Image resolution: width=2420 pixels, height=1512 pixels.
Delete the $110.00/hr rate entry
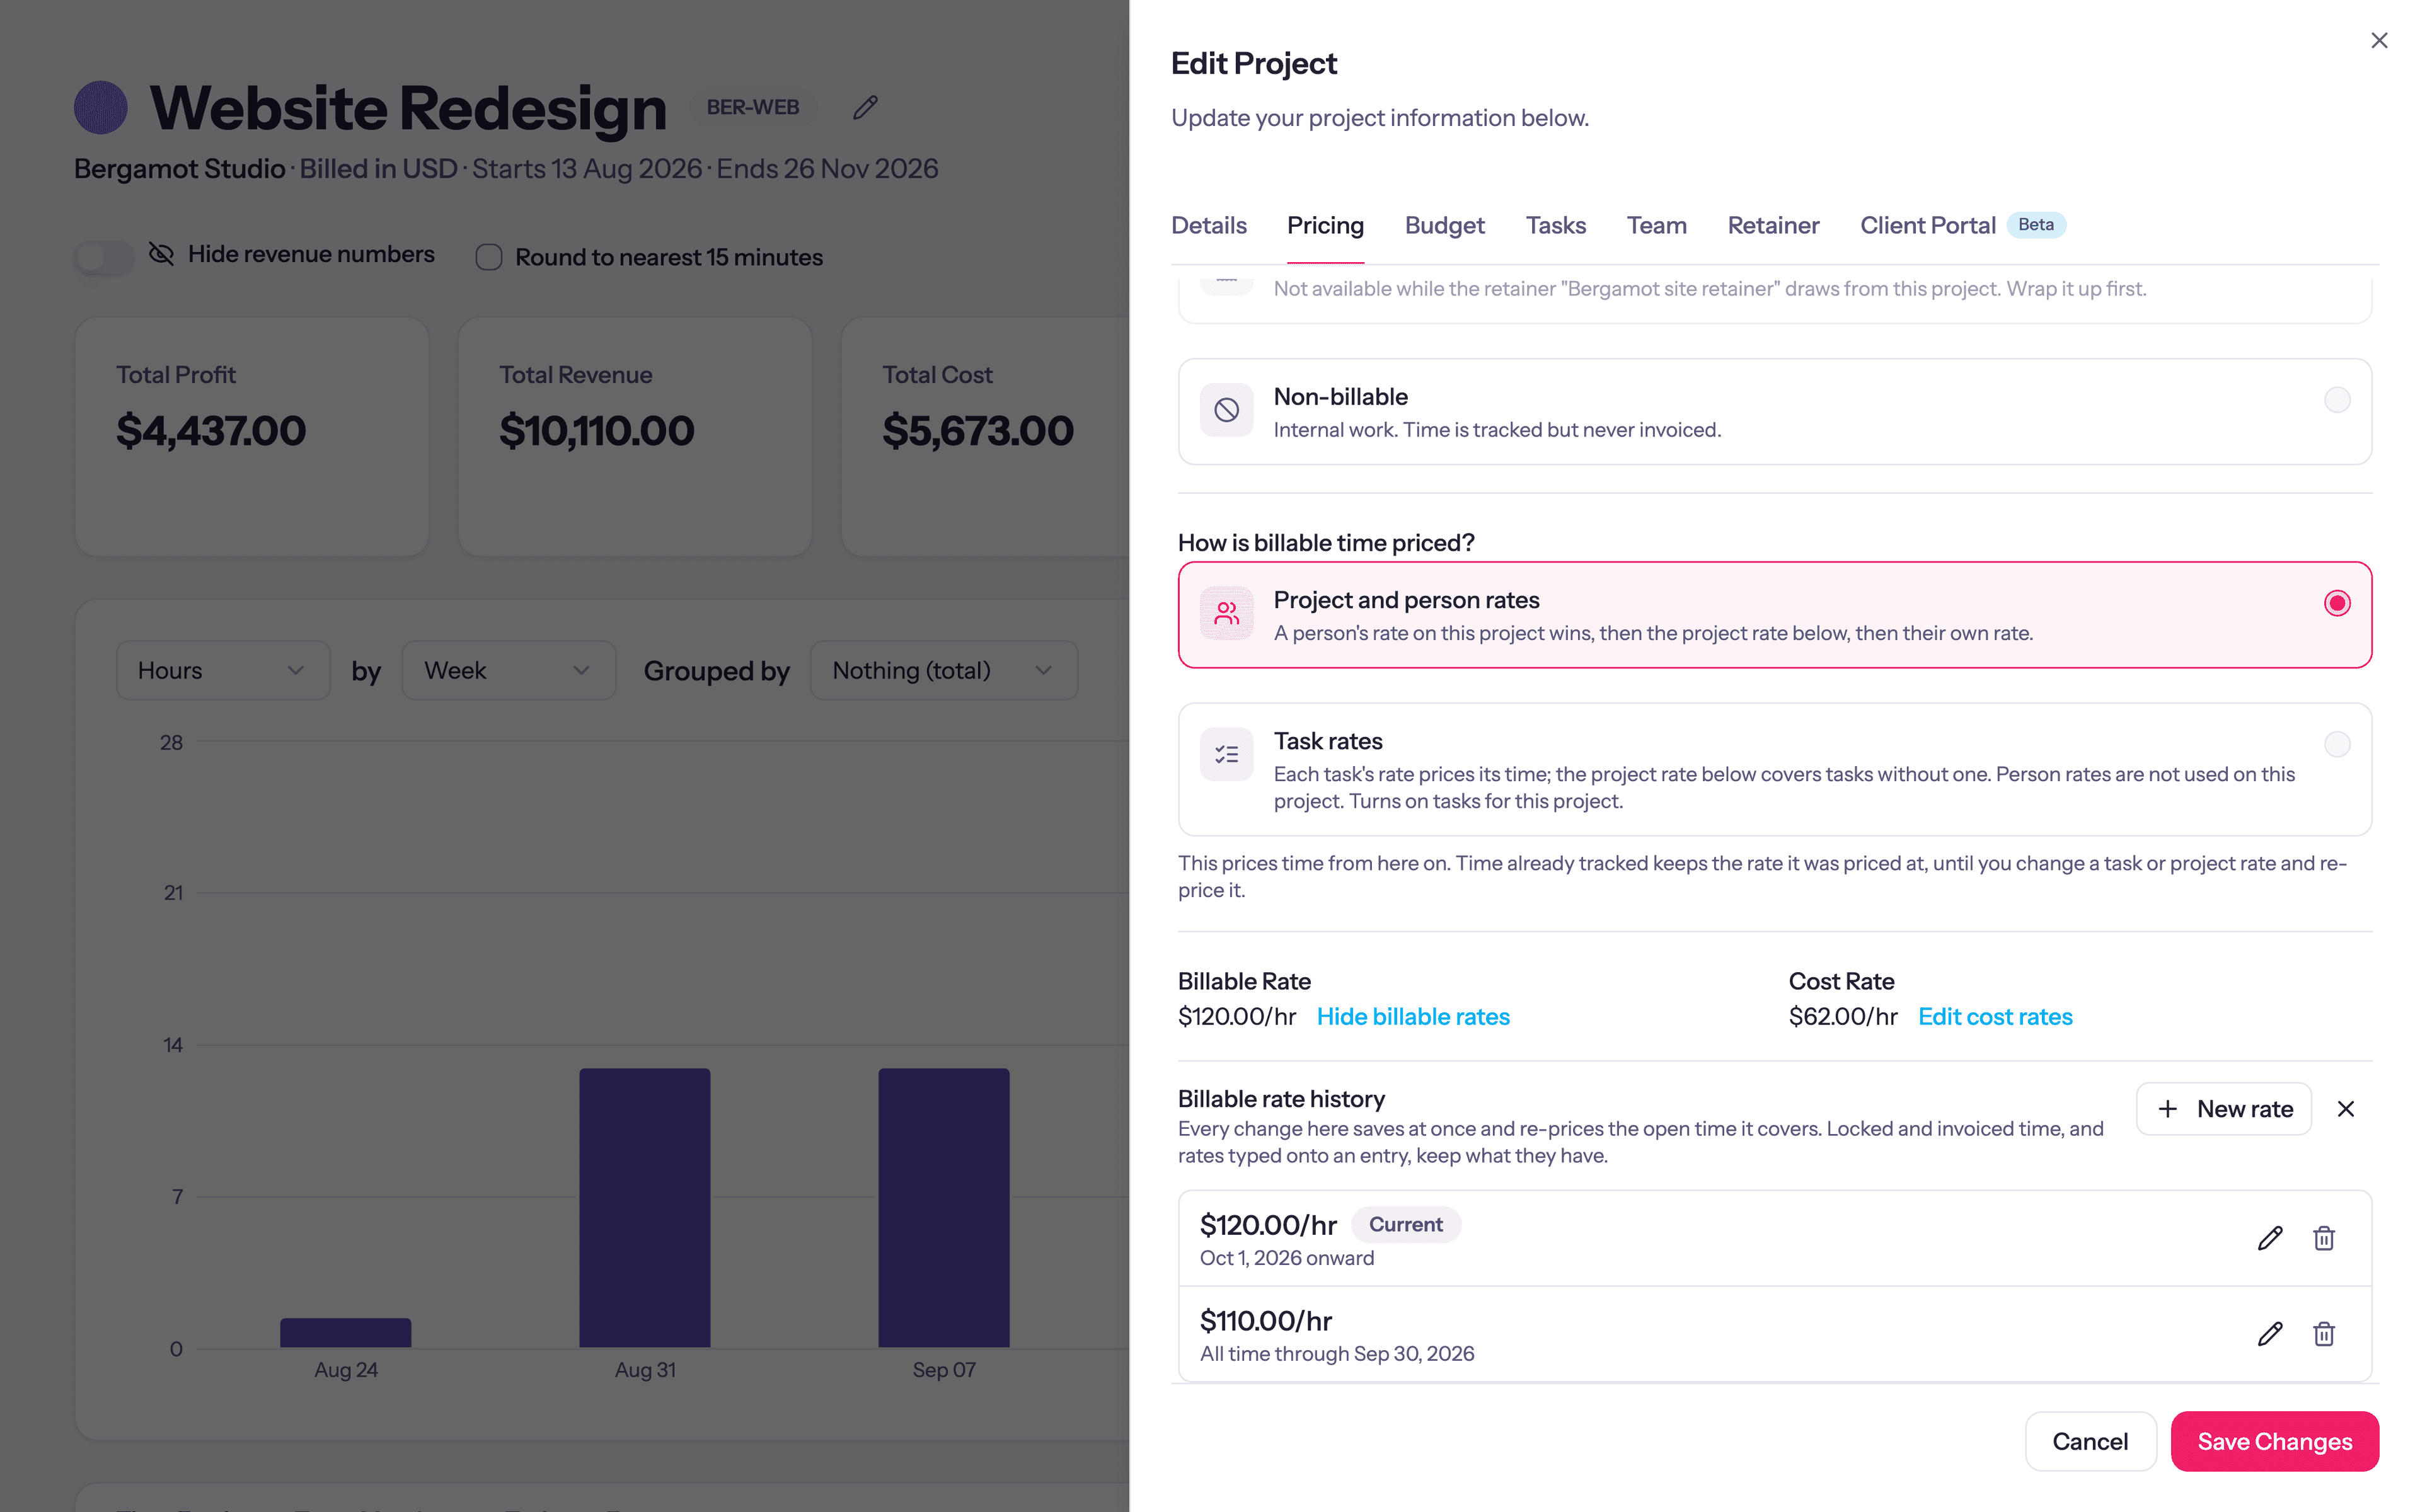2323,1334
